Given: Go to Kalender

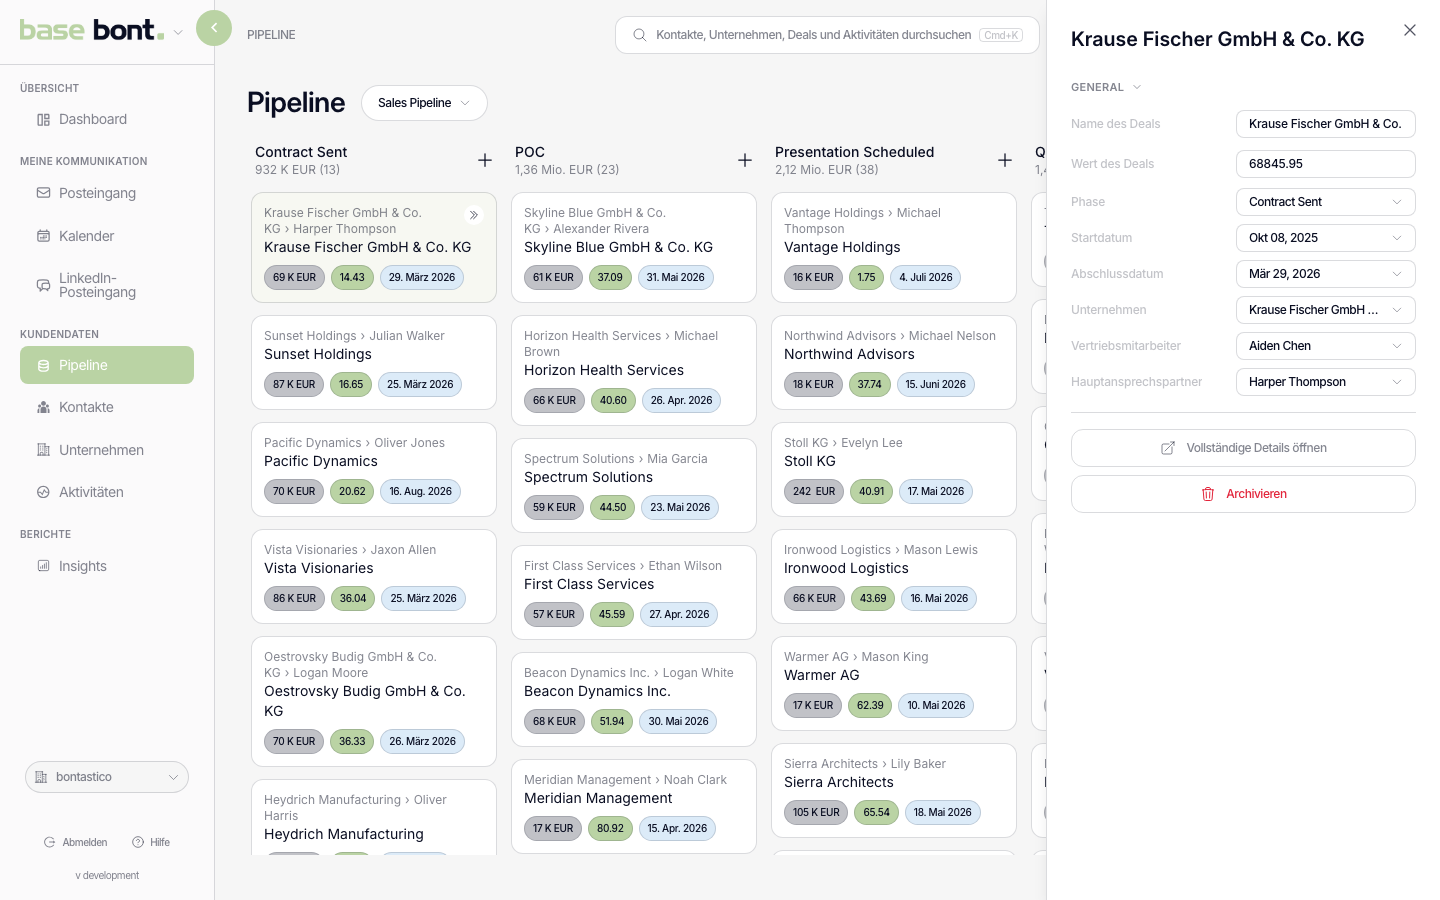Looking at the screenshot, I should pyautogui.click(x=107, y=236).
